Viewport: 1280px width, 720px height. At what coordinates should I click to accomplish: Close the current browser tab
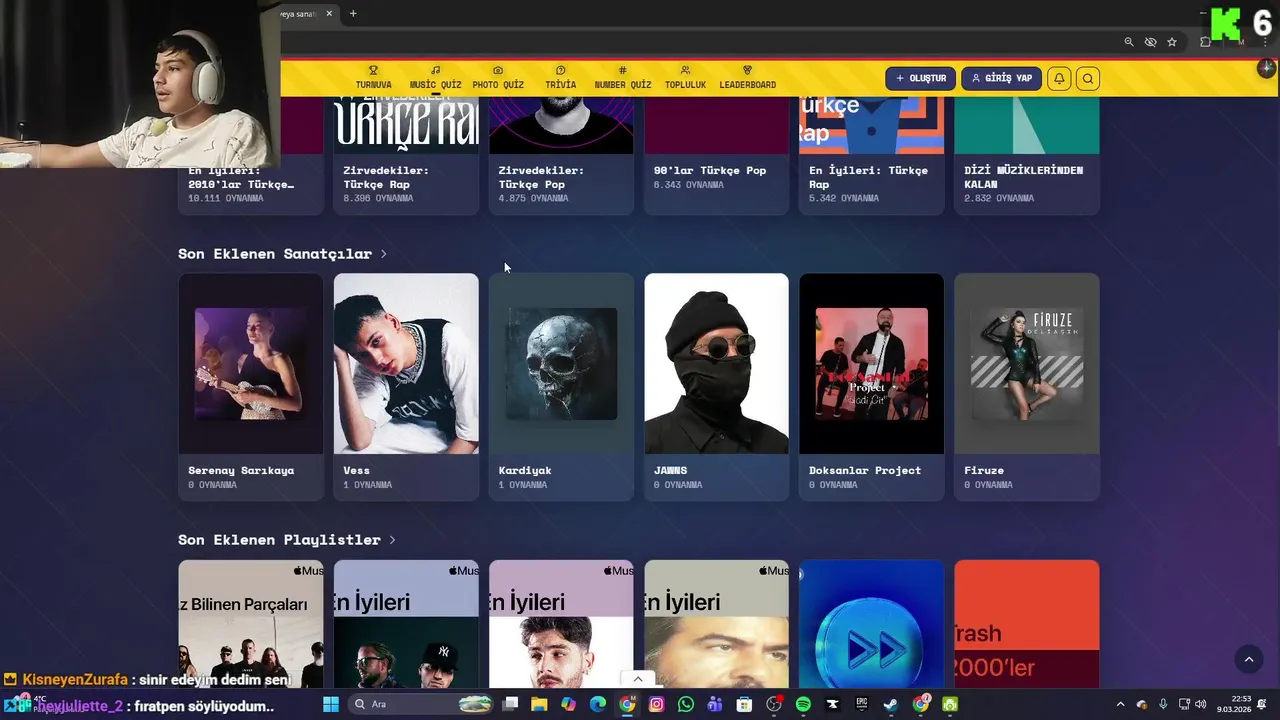click(331, 13)
